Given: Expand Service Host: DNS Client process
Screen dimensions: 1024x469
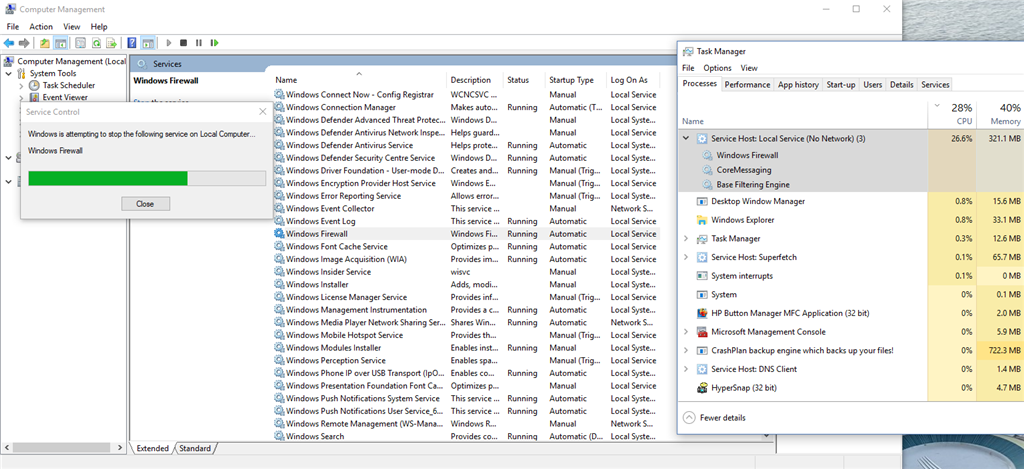Looking at the screenshot, I should 686,369.
